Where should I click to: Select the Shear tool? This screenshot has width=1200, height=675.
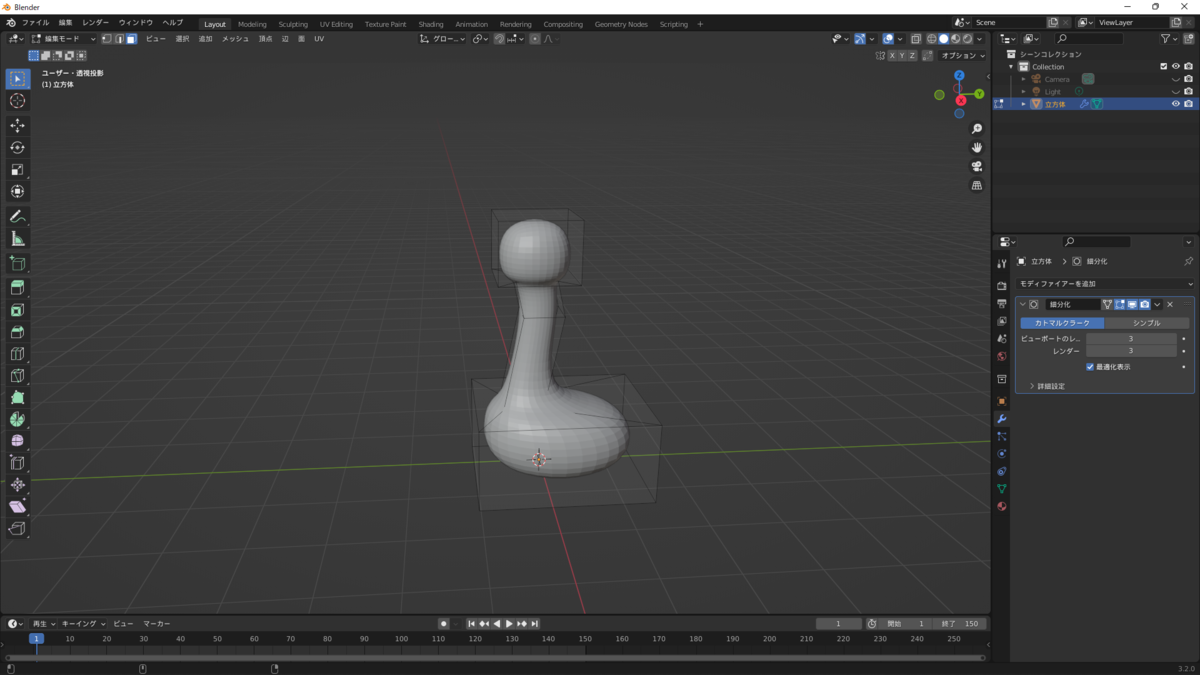point(17,507)
